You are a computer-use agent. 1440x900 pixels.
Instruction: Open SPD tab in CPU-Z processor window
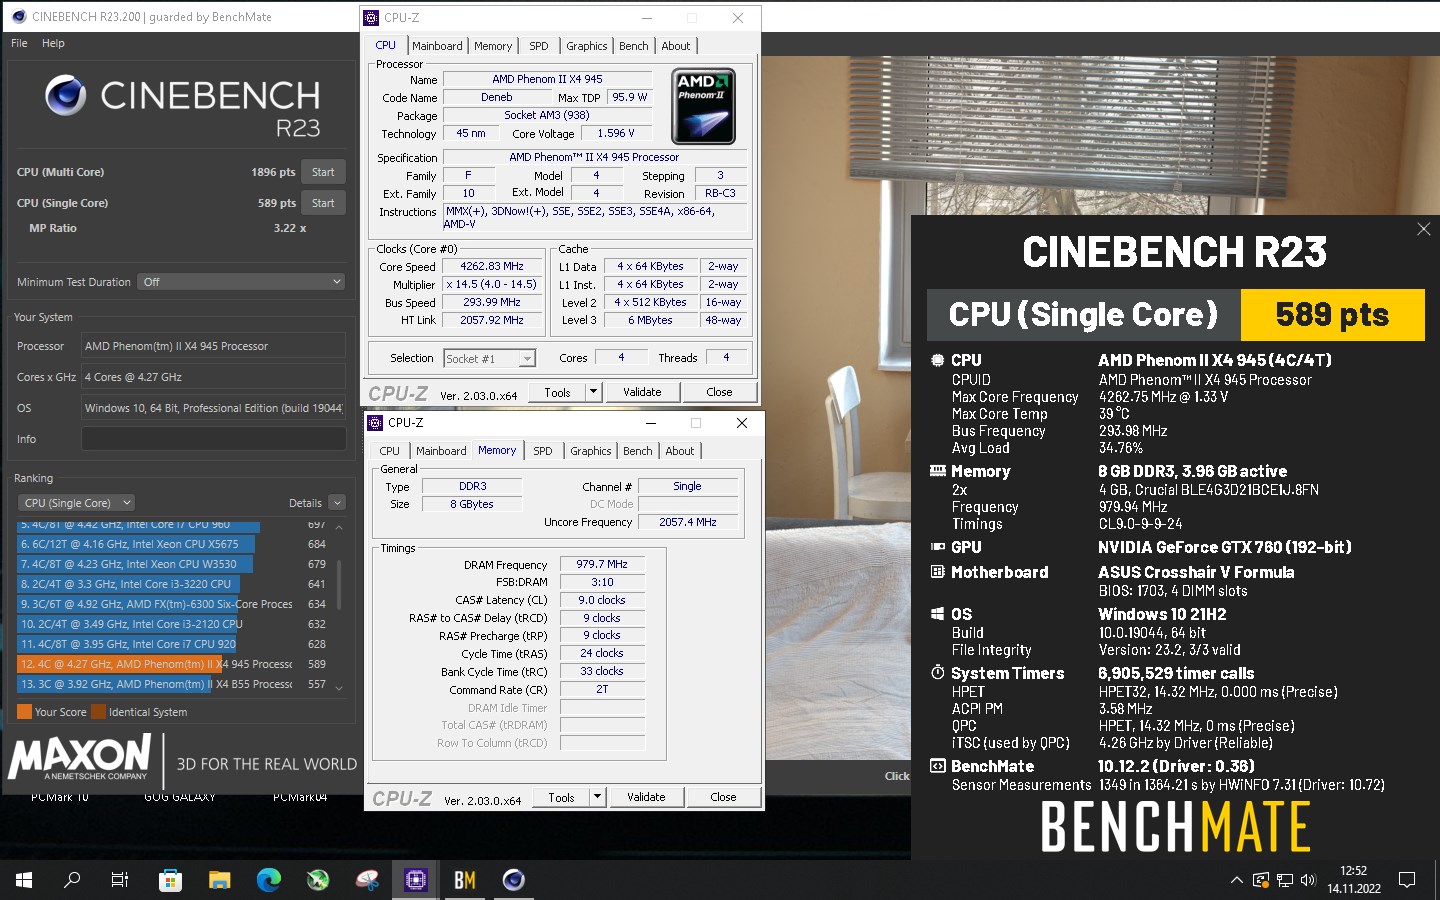click(538, 46)
